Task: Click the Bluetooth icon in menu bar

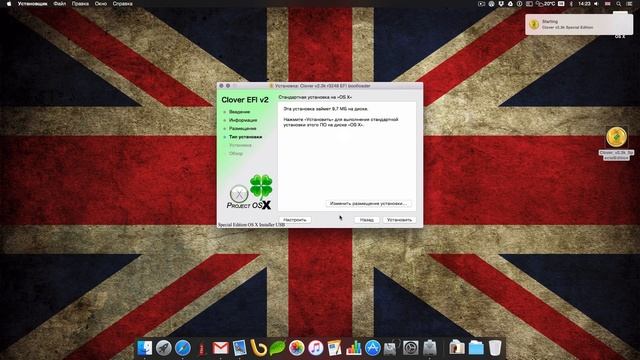Action: click(x=571, y=4)
